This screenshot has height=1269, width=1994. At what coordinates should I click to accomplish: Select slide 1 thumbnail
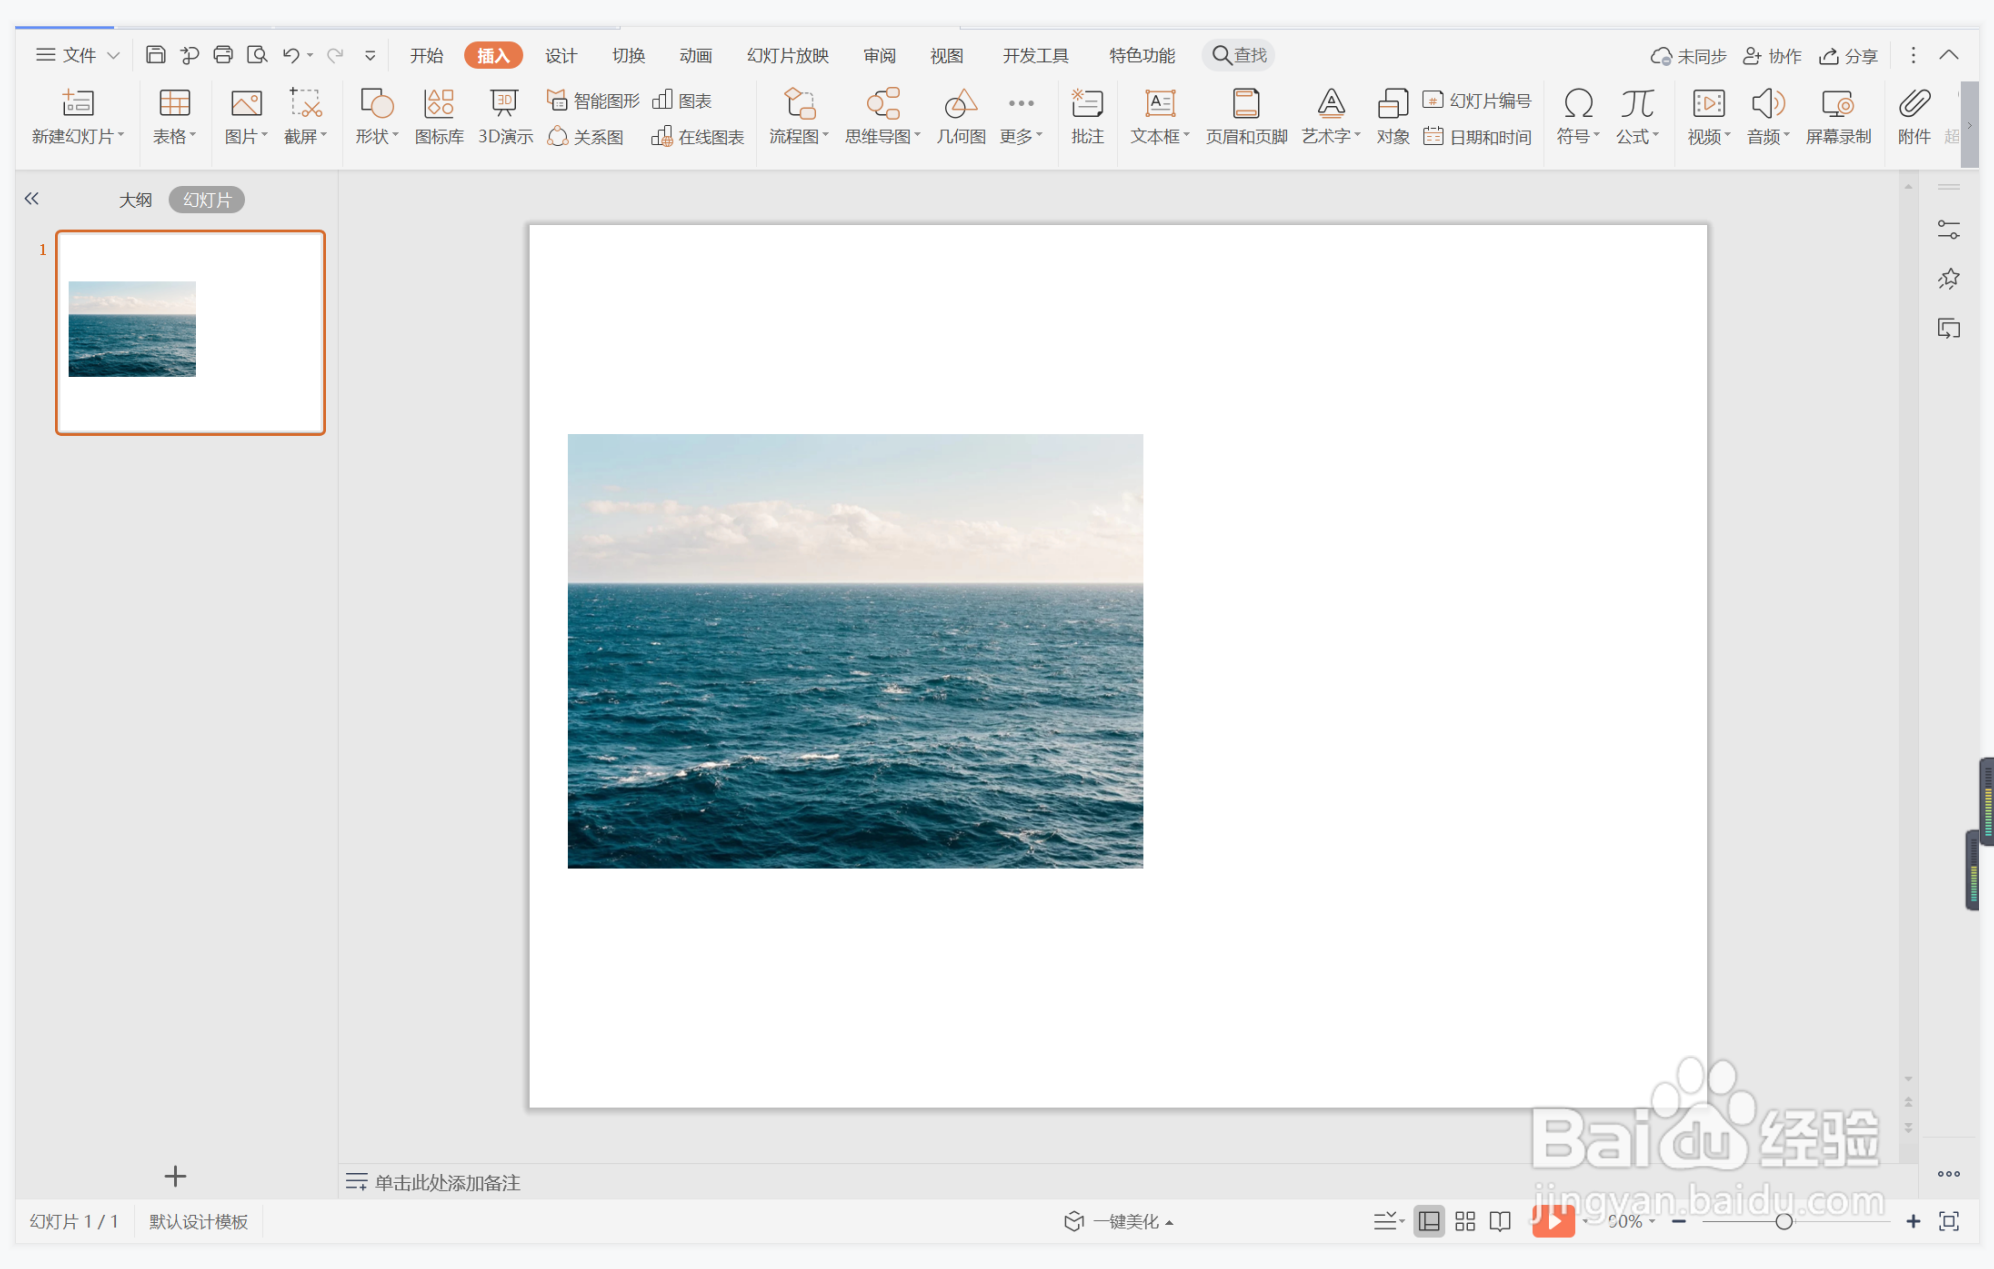tap(190, 332)
